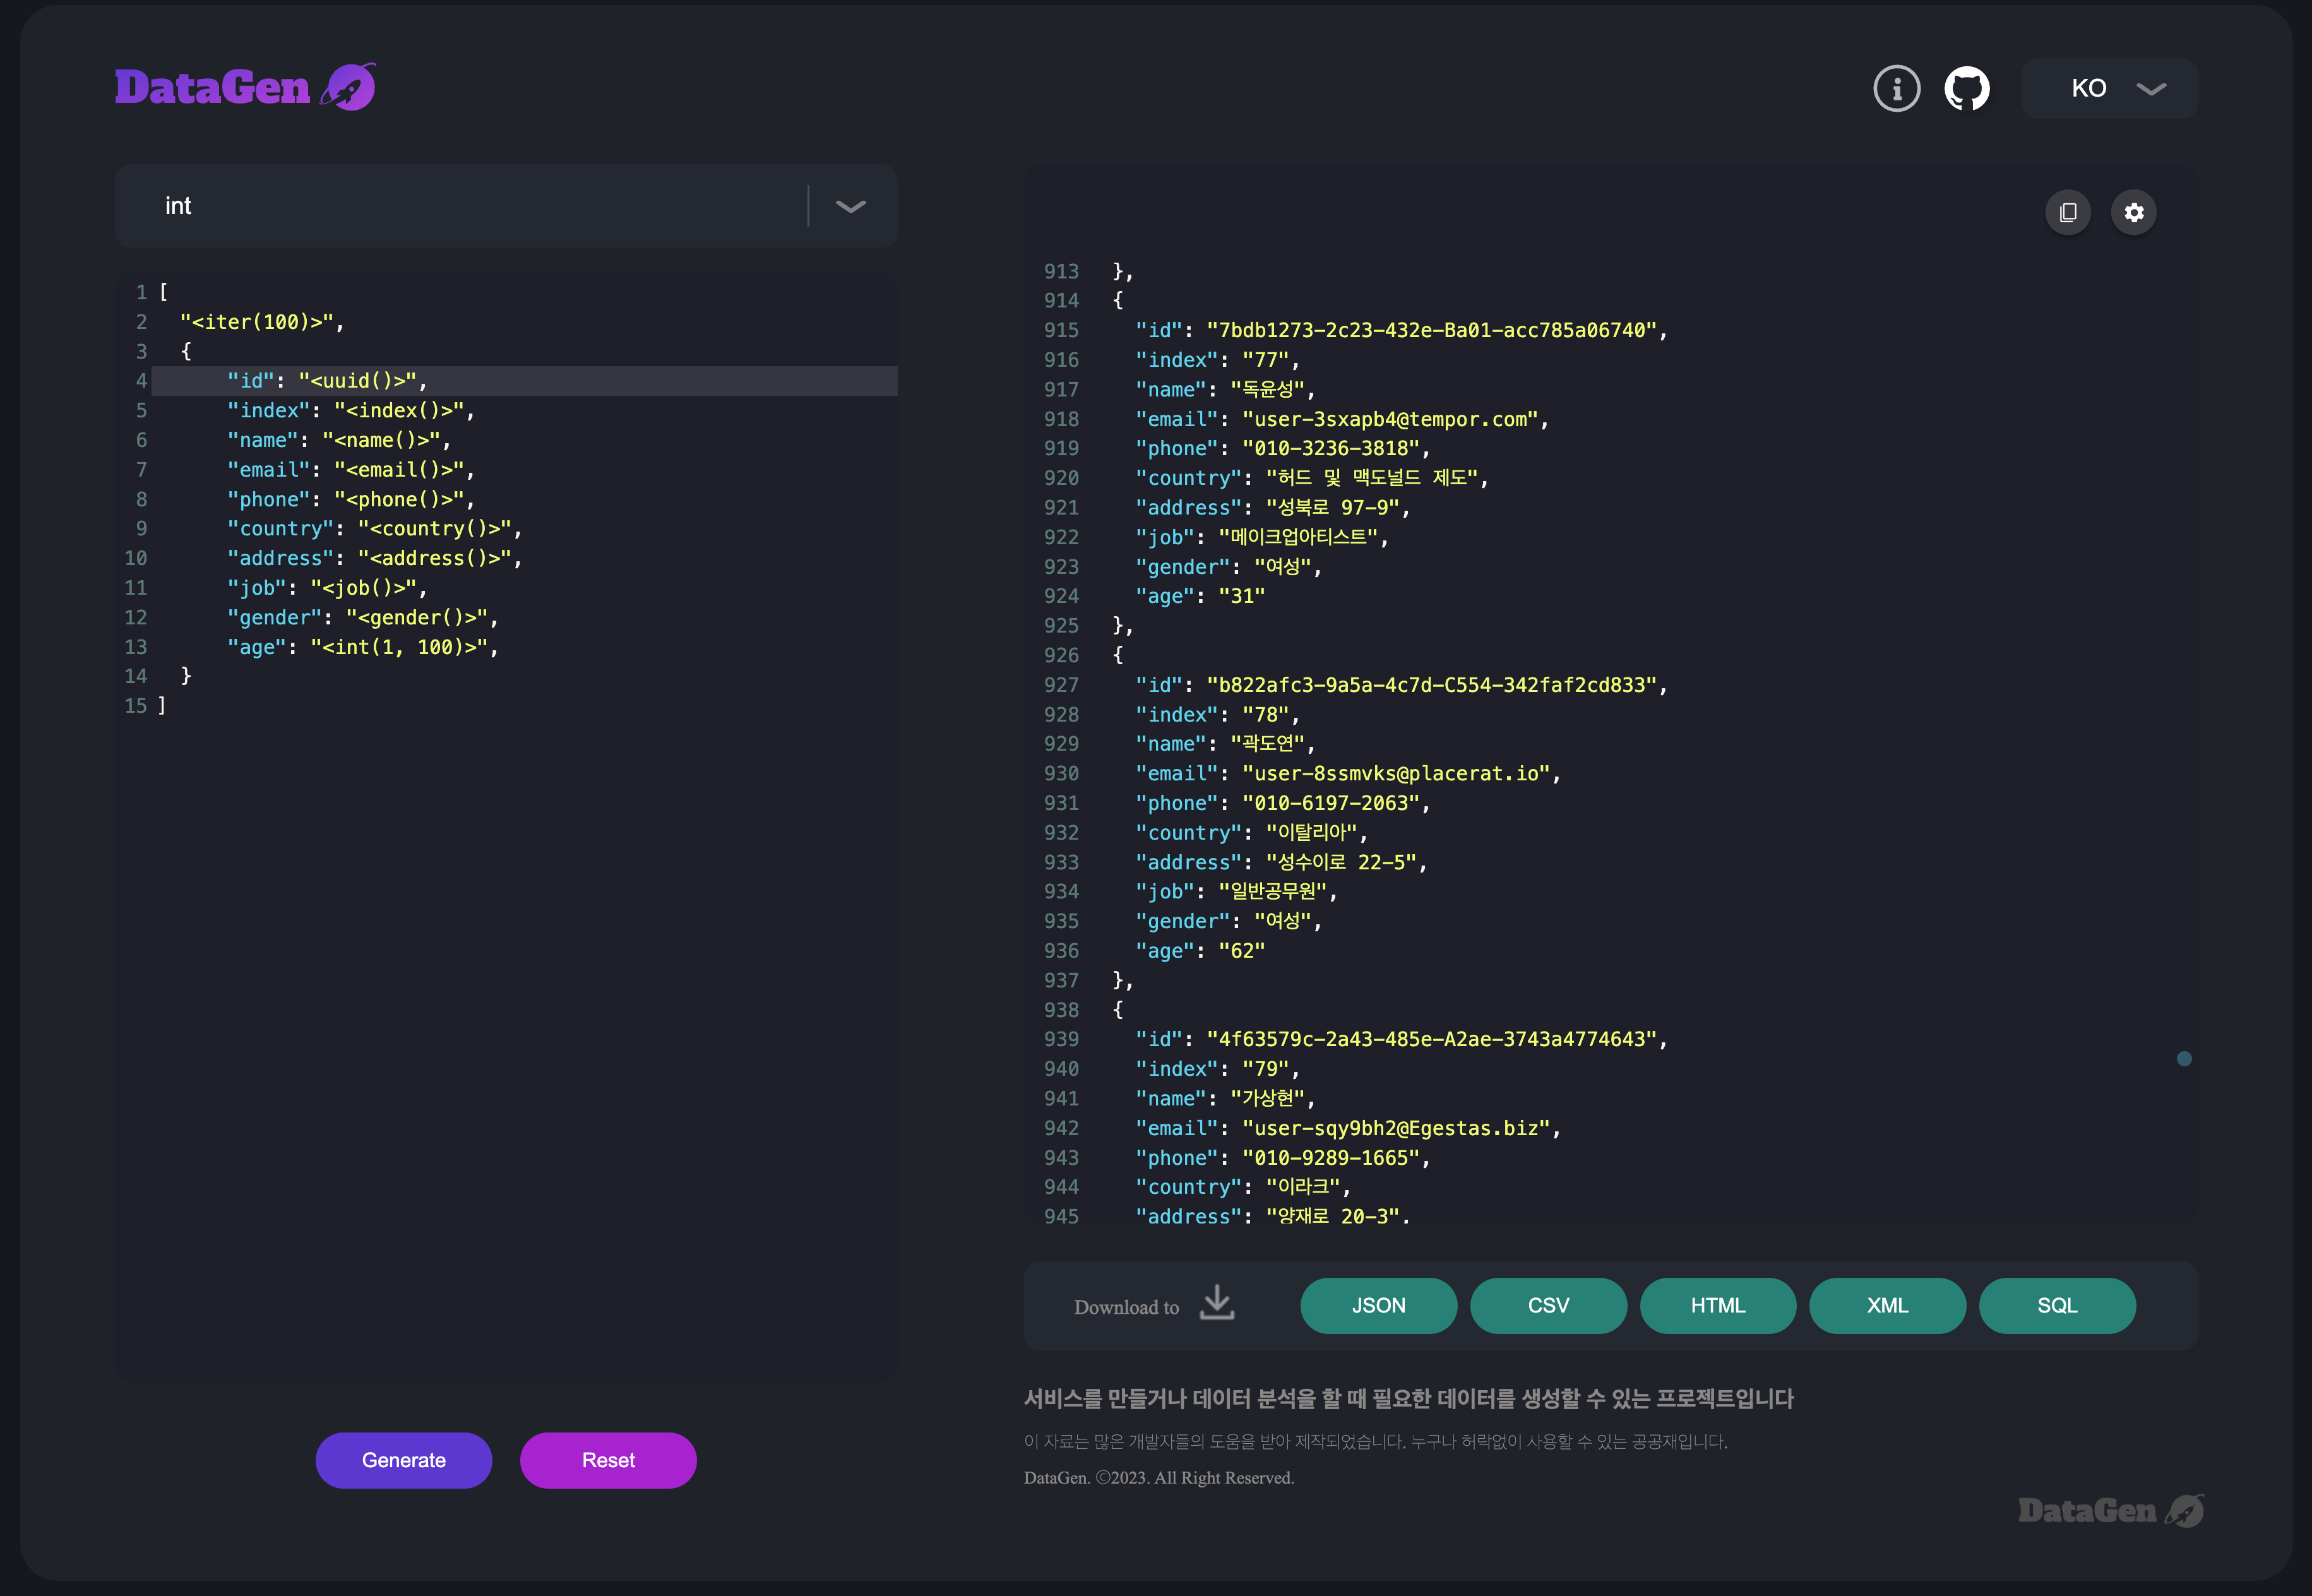Click the uuid value starting with 4f63579c
This screenshot has width=2312, height=1596.
(x=1432, y=1039)
